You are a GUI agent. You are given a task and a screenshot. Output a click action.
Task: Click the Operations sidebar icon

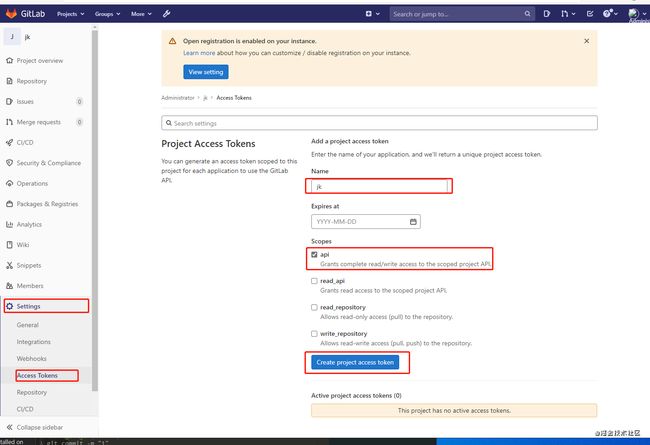[10, 183]
